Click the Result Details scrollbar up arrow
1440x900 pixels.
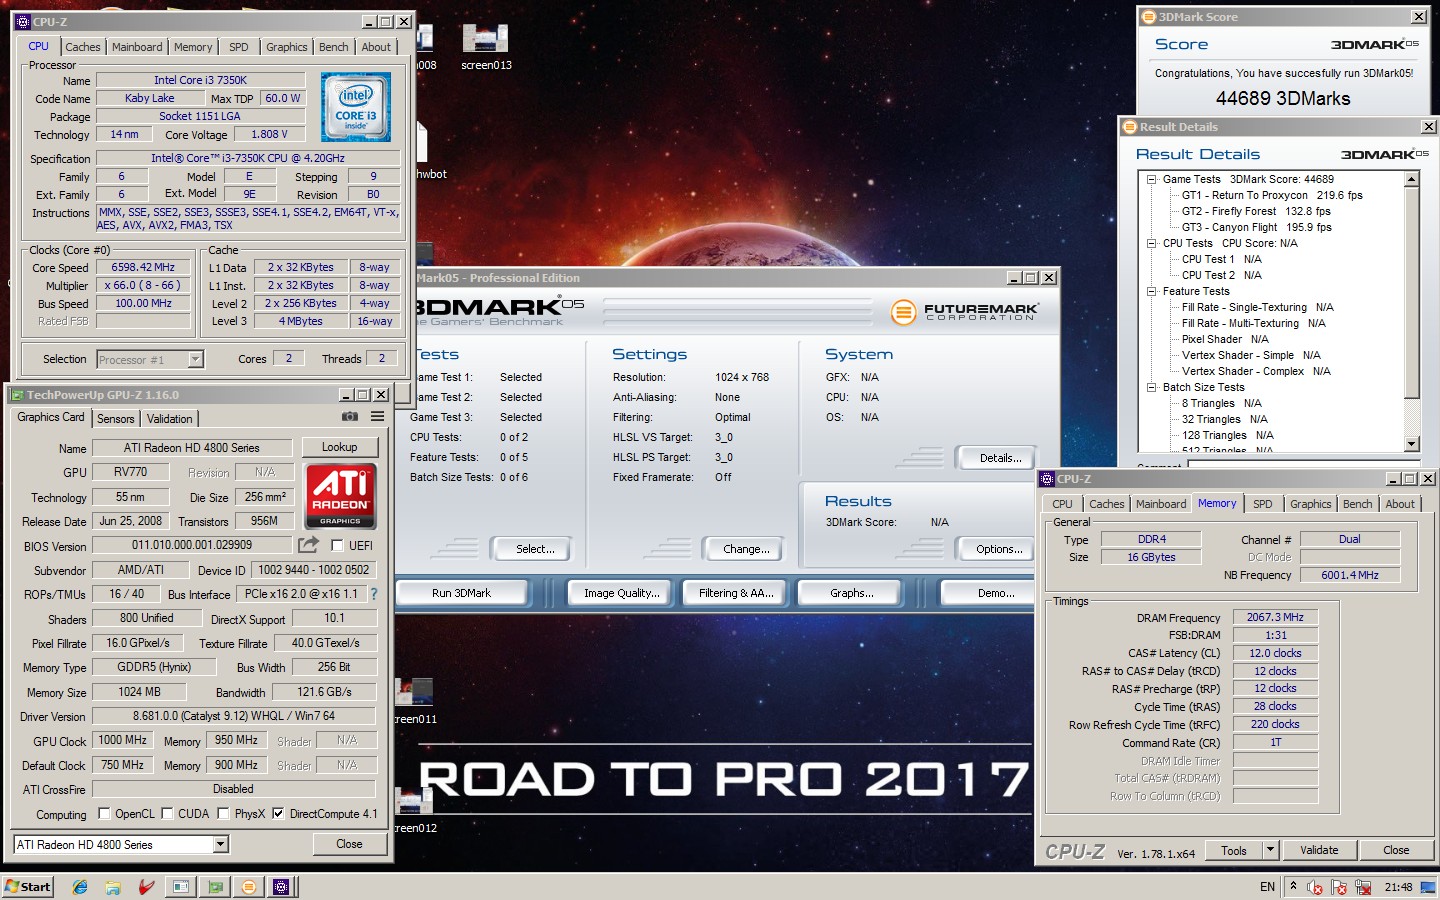[x=1412, y=180]
